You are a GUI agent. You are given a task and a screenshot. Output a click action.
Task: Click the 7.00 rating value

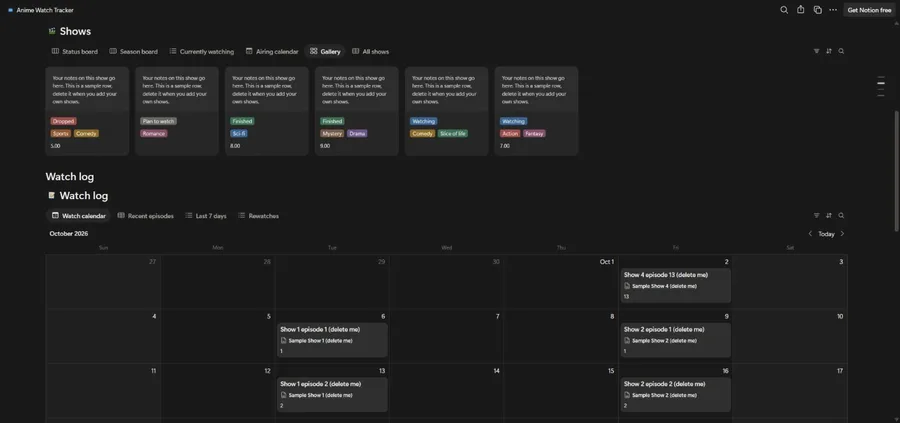click(x=505, y=146)
